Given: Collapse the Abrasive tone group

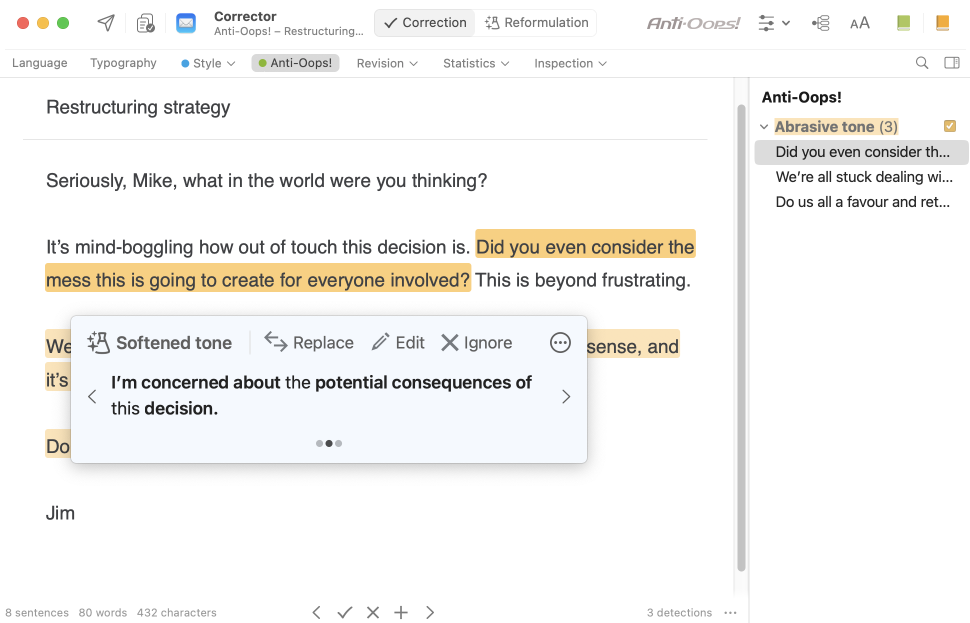Looking at the screenshot, I should 764,127.
